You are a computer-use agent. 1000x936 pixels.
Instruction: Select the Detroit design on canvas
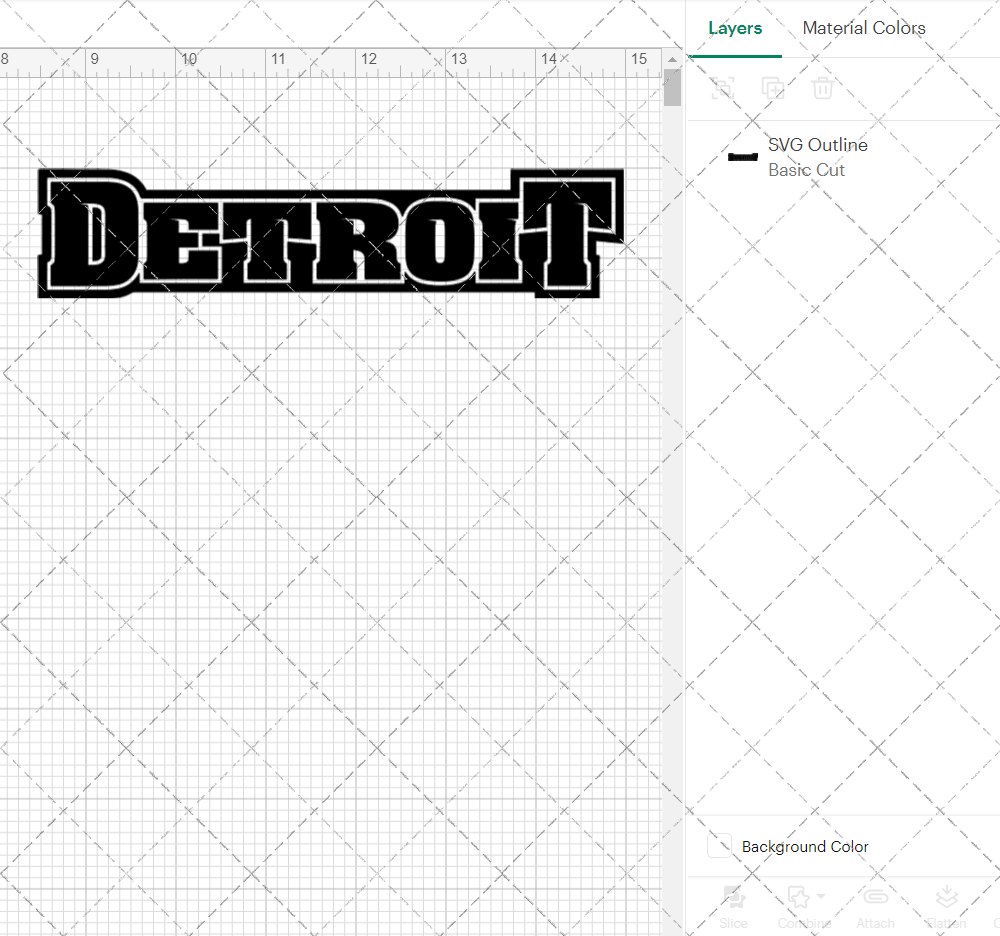pyautogui.click(x=330, y=233)
